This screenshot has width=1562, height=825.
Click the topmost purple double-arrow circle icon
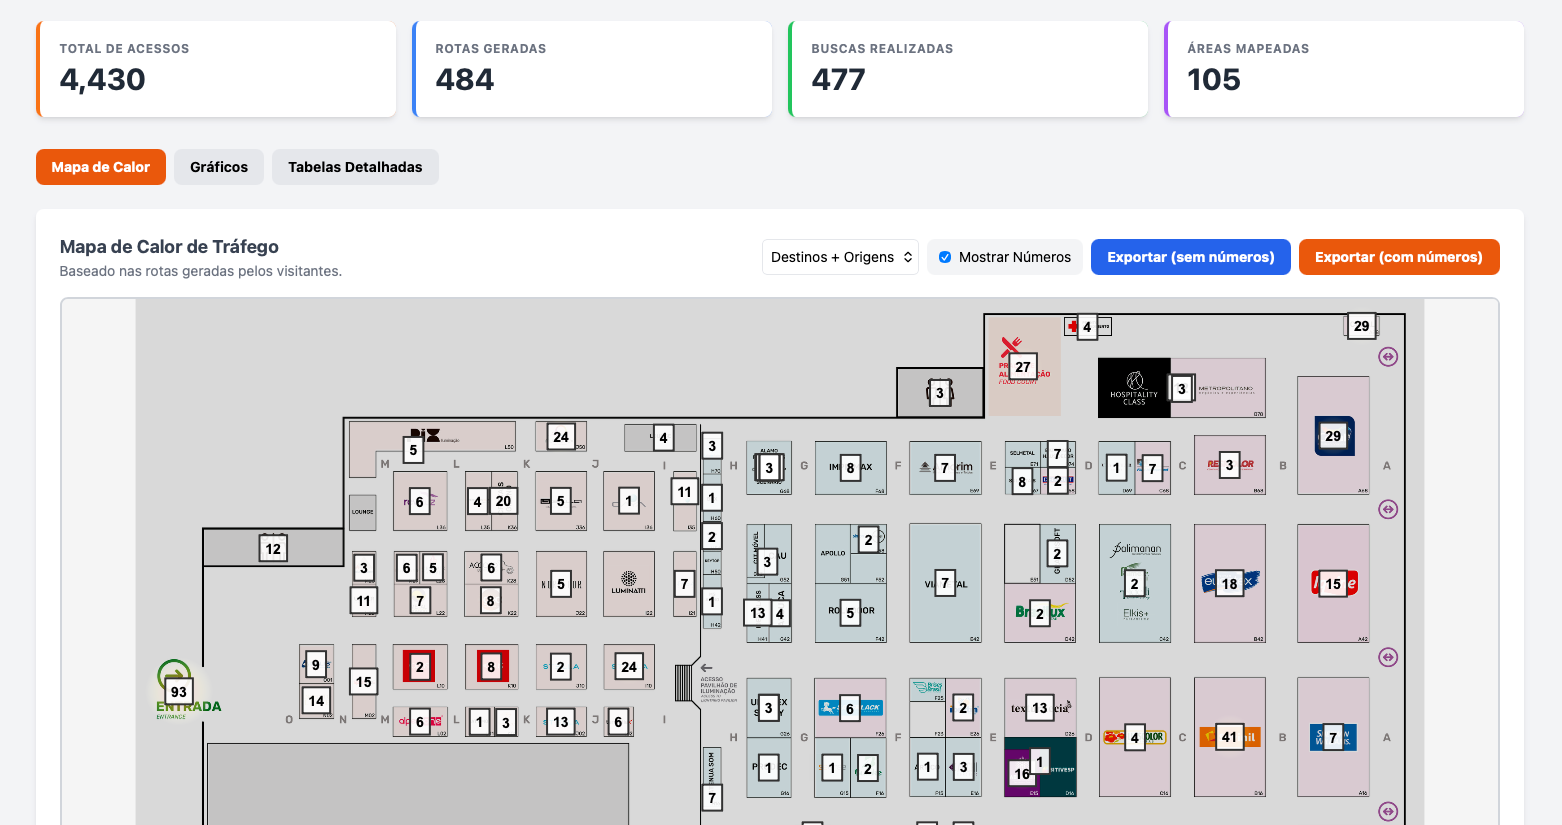[x=1387, y=357]
